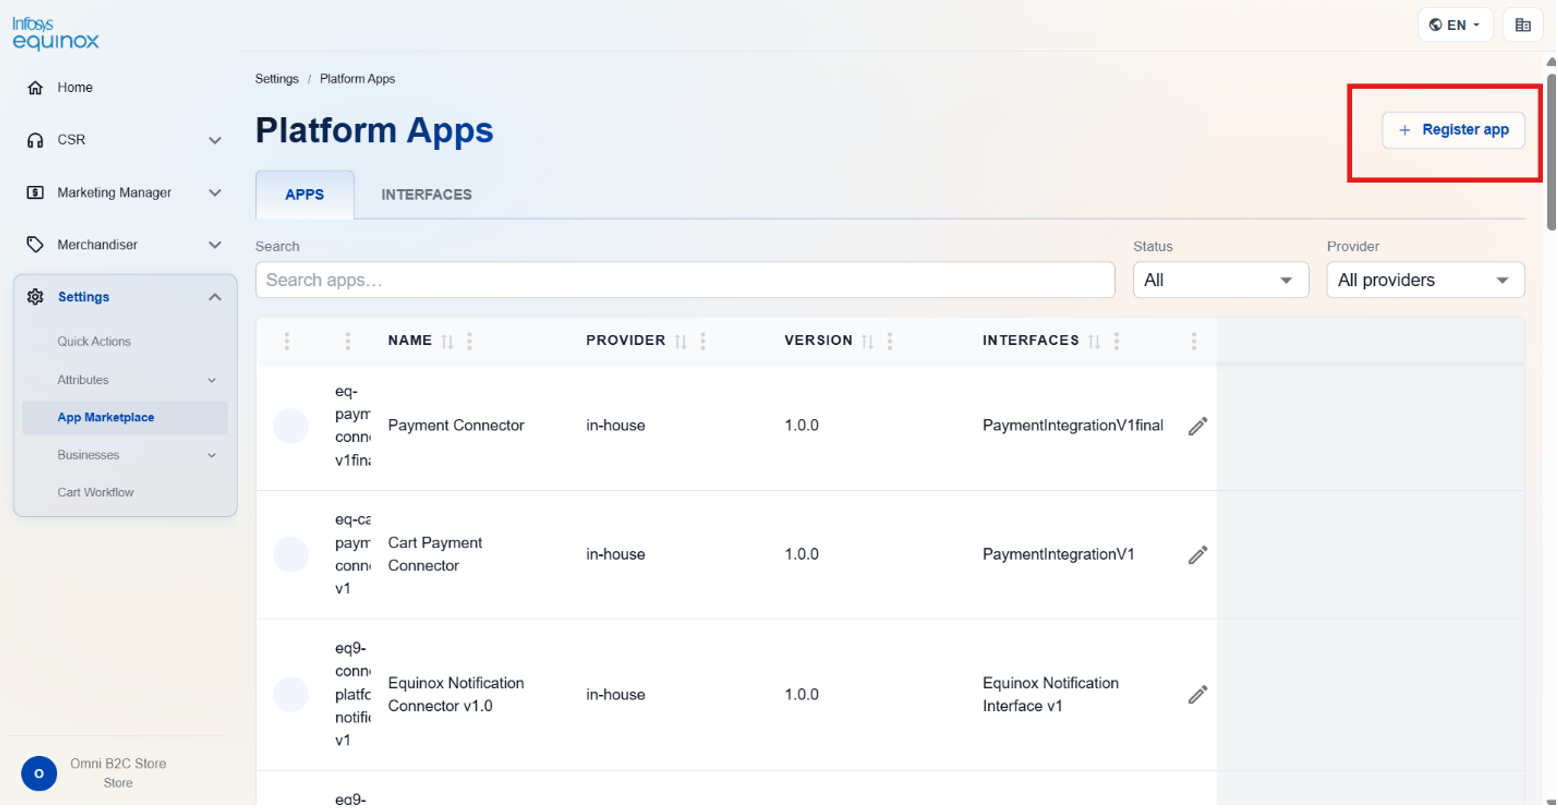Click the Infosys Equinox logo

(x=56, y=33)
